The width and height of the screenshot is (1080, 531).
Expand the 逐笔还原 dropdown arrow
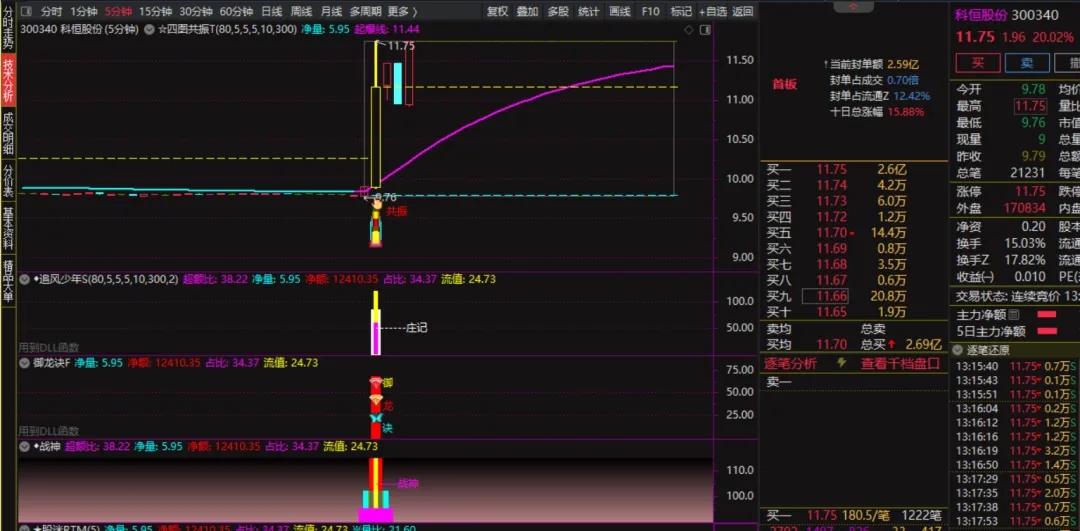coord(959,350)
